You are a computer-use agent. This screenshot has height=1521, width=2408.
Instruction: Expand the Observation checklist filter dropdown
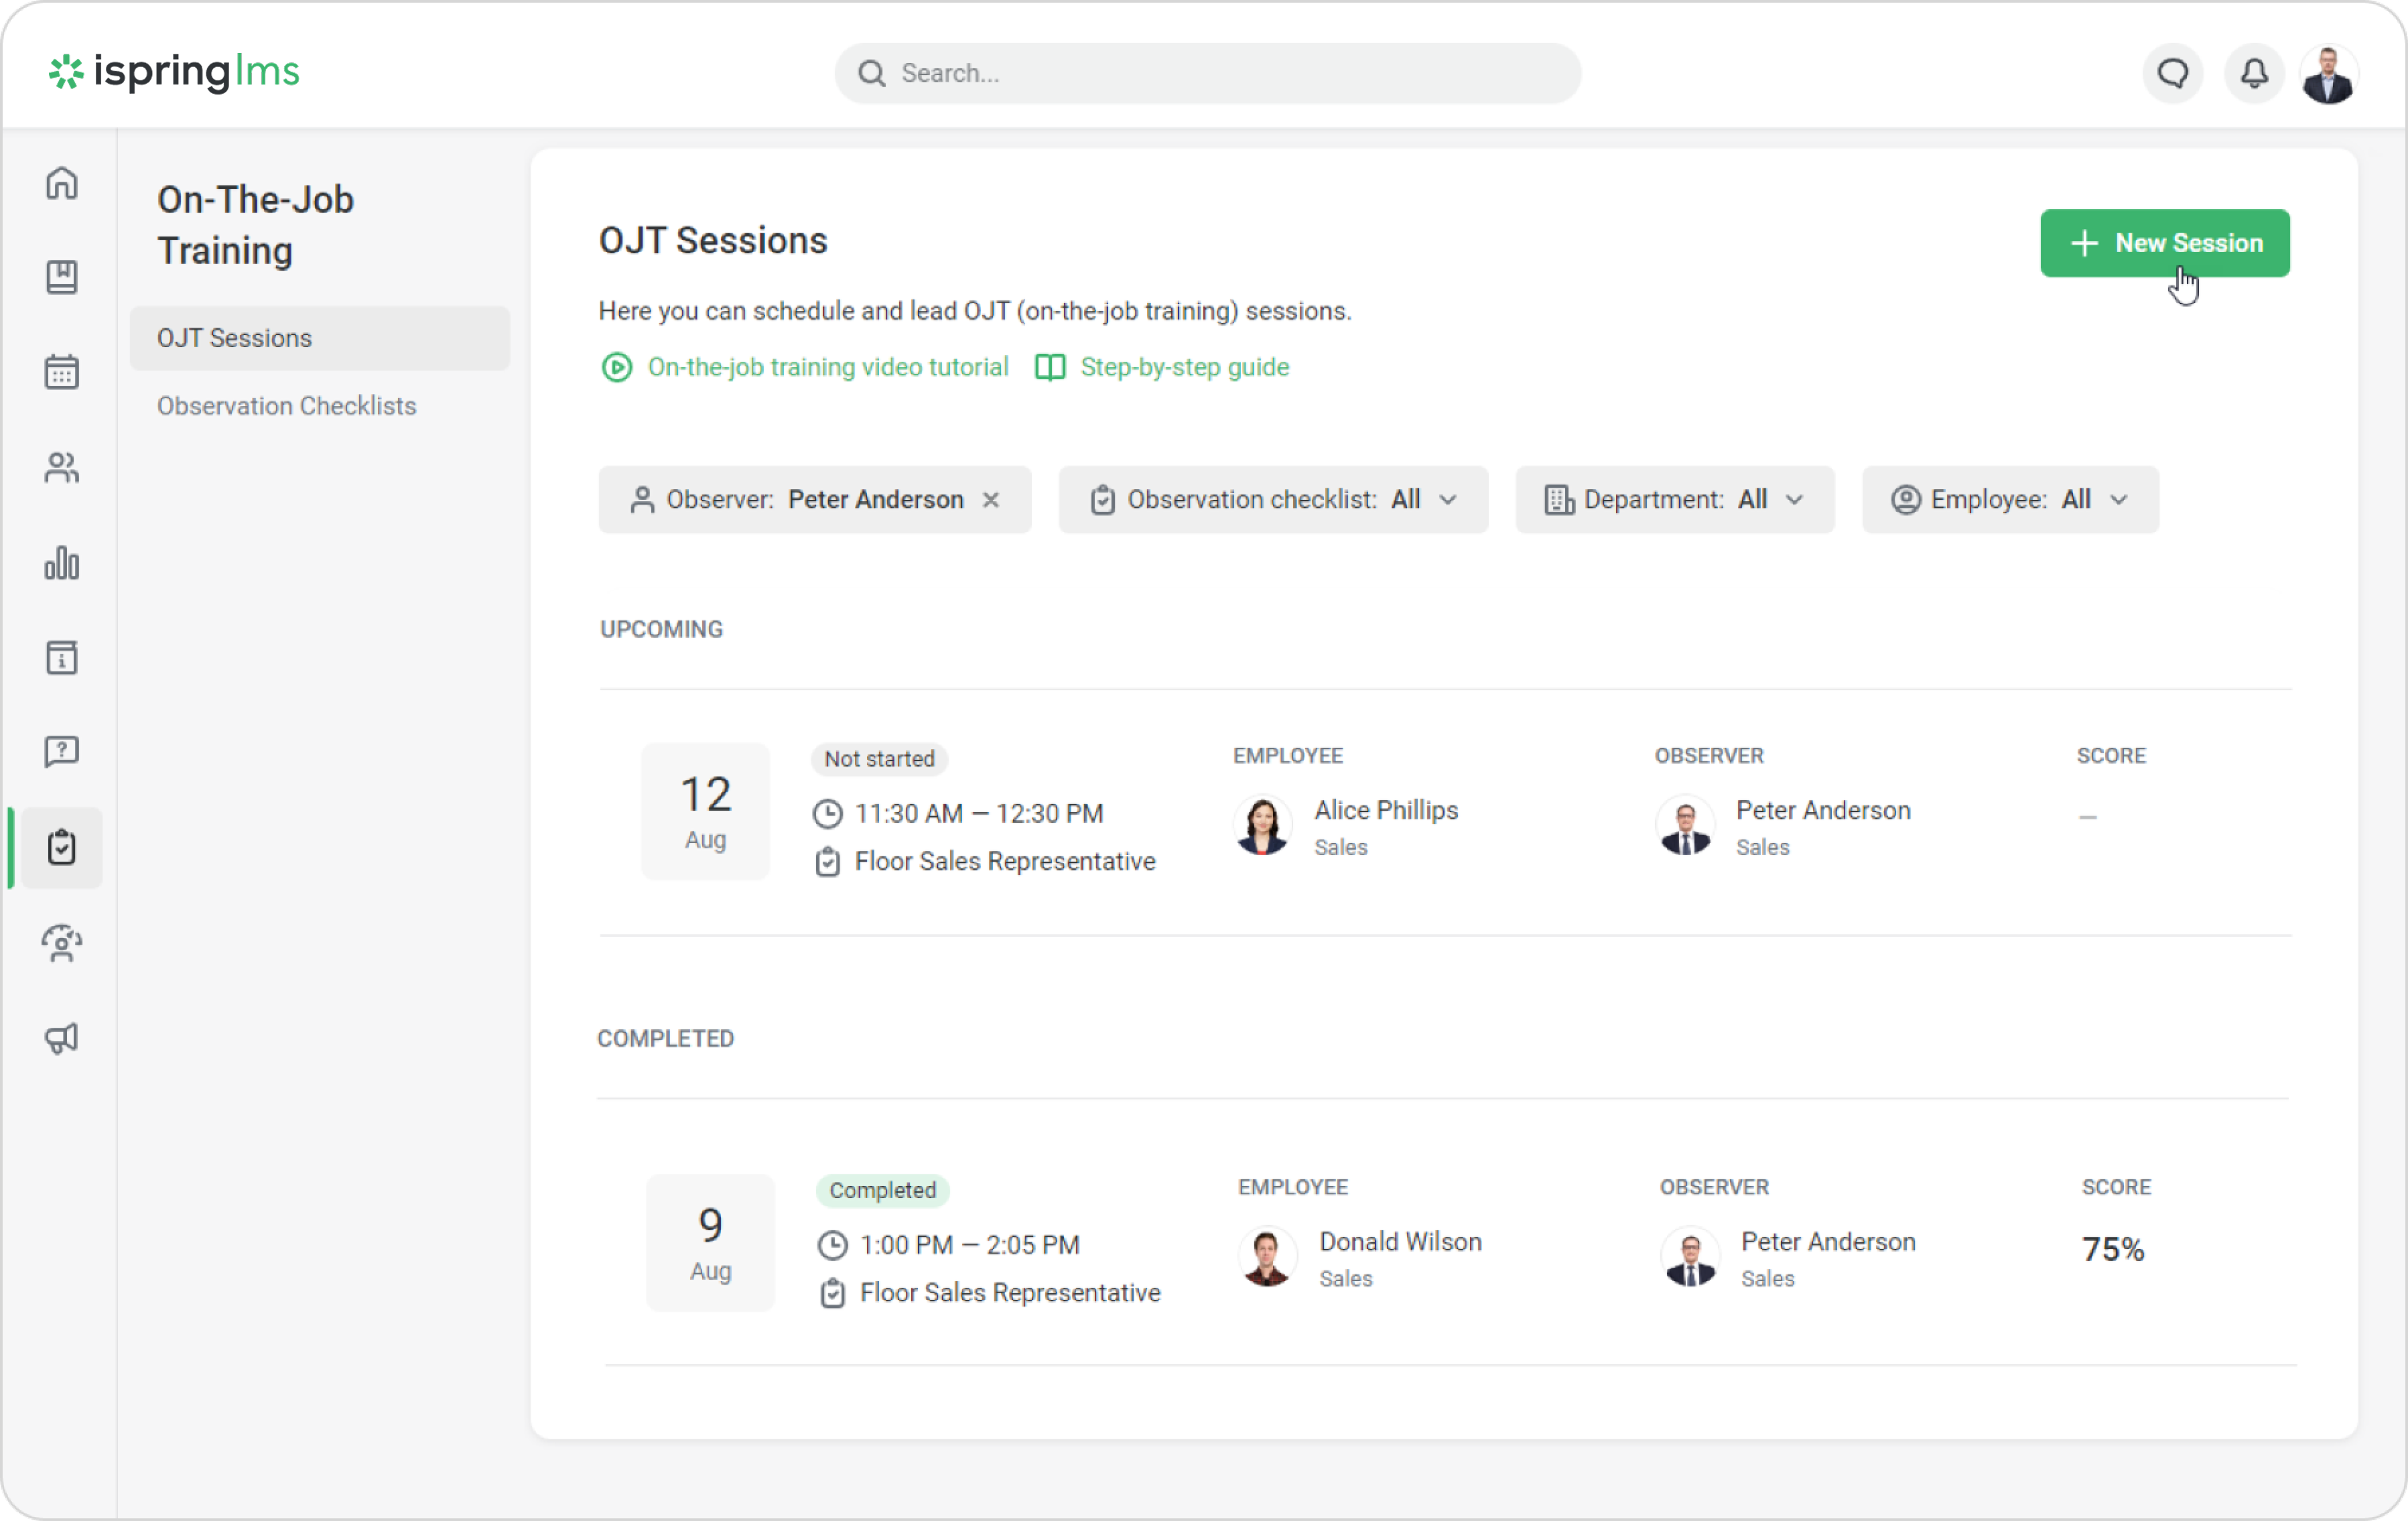pyautogui.click(x=1272, y=499)
